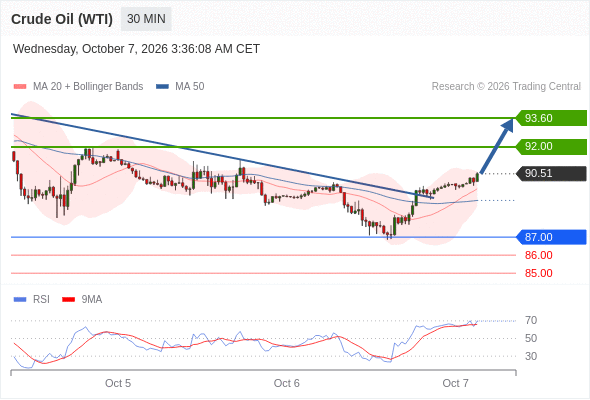Click the MA 20 + Bollinger Bands legend swatch

(20, 87)
